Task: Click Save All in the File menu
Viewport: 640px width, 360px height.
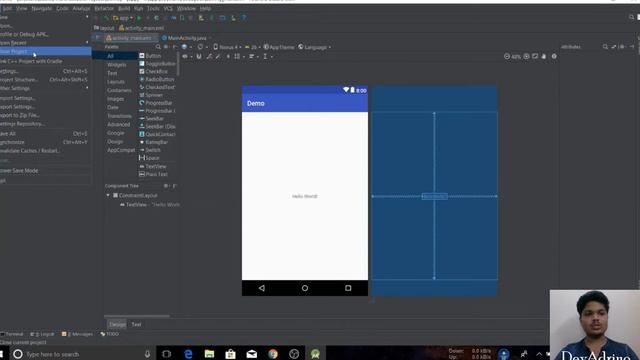Action: (x=45, y=133)
